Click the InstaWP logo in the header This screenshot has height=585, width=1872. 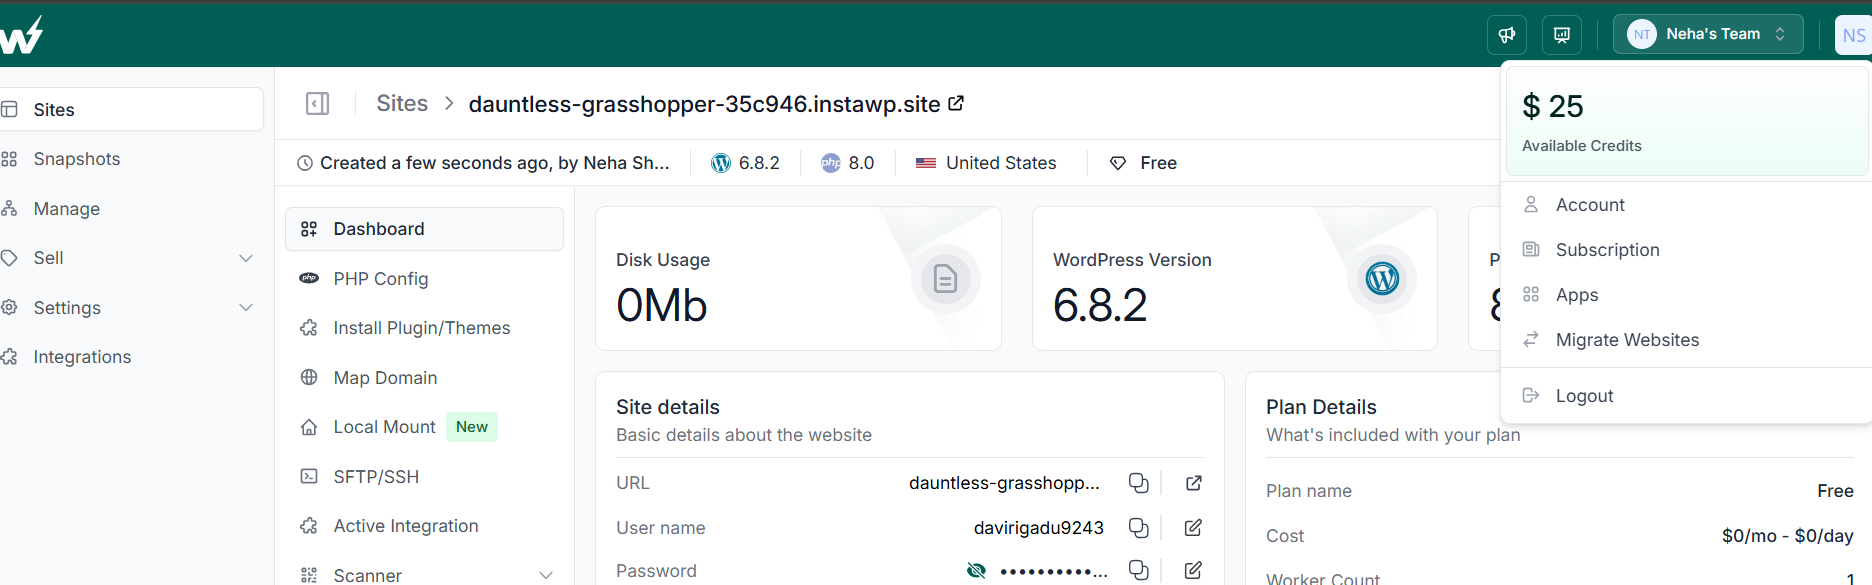(x=21, y=35)
